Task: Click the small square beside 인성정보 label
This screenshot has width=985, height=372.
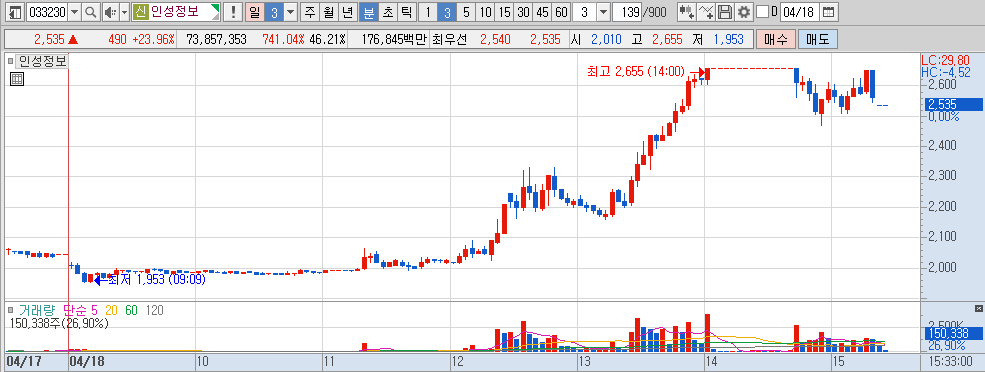Action: (x=11, y=62)
